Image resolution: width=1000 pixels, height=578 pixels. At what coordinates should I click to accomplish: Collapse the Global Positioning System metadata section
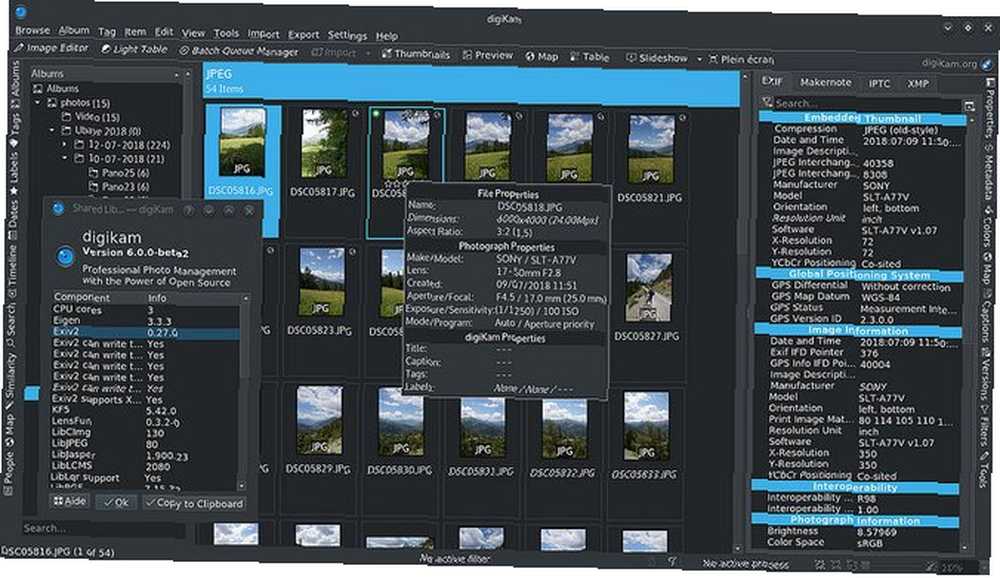click(858, 275)
